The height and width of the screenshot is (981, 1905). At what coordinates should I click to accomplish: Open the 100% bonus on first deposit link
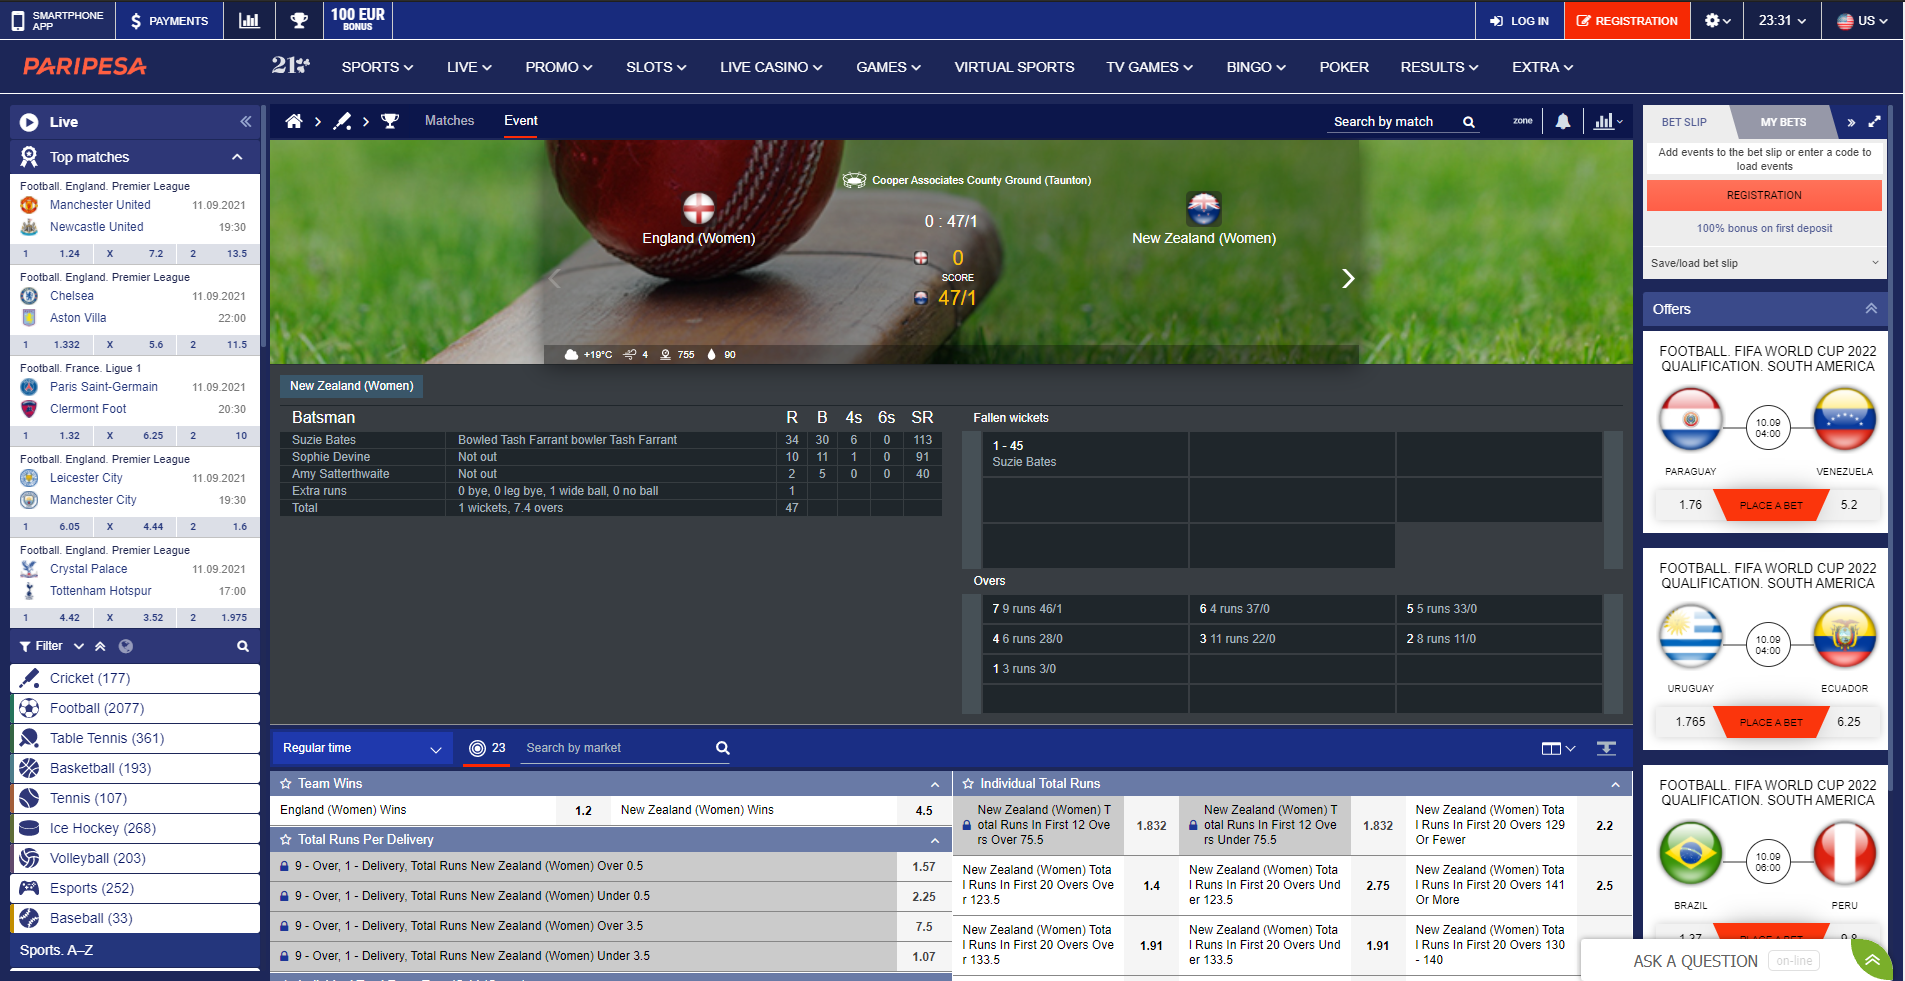(1764, 228)
